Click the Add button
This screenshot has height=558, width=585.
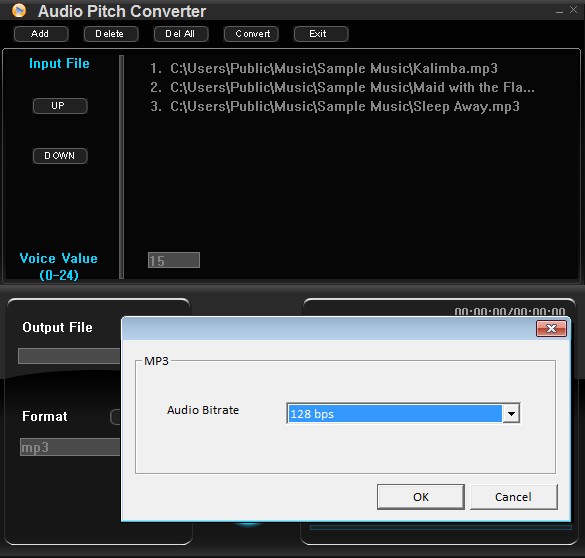(x=41, y=34)
